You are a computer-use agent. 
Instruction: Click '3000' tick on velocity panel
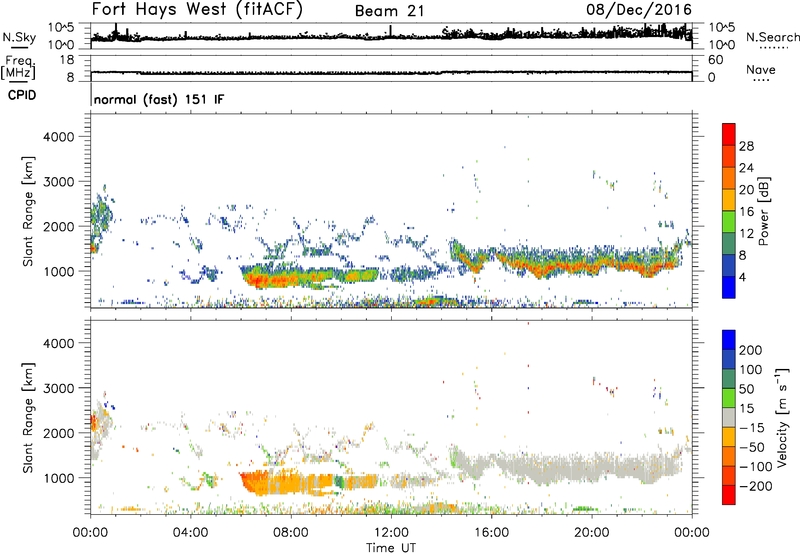pos(59,388)
